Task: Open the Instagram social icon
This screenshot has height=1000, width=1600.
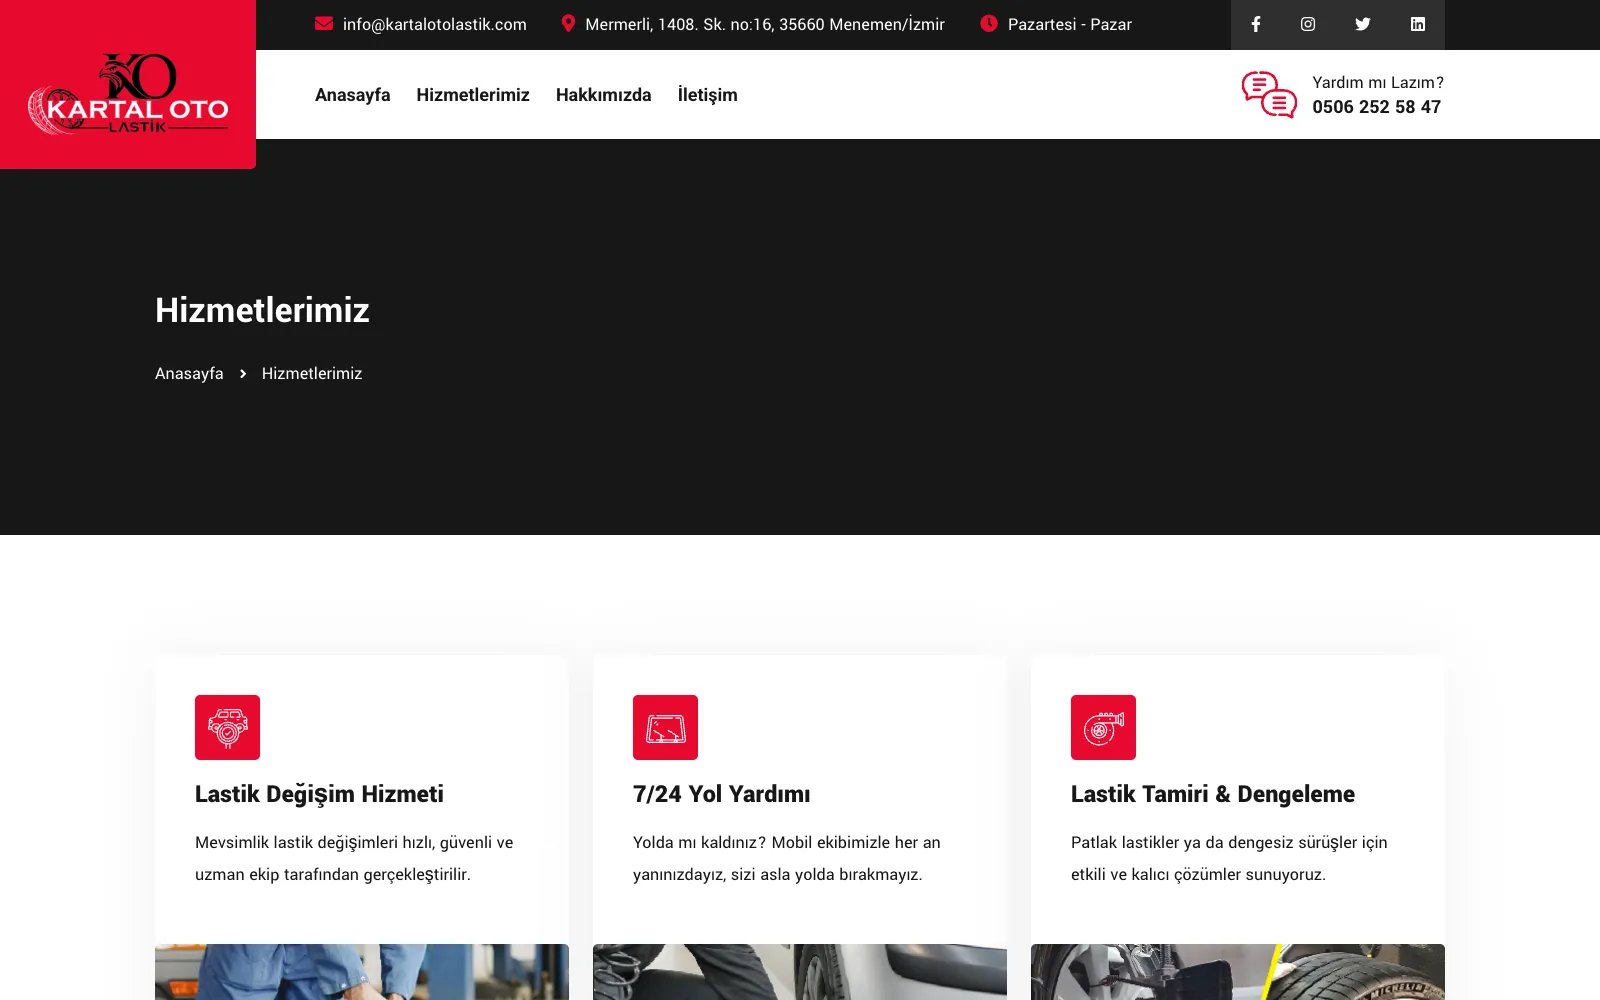Action: [1308, 24]
